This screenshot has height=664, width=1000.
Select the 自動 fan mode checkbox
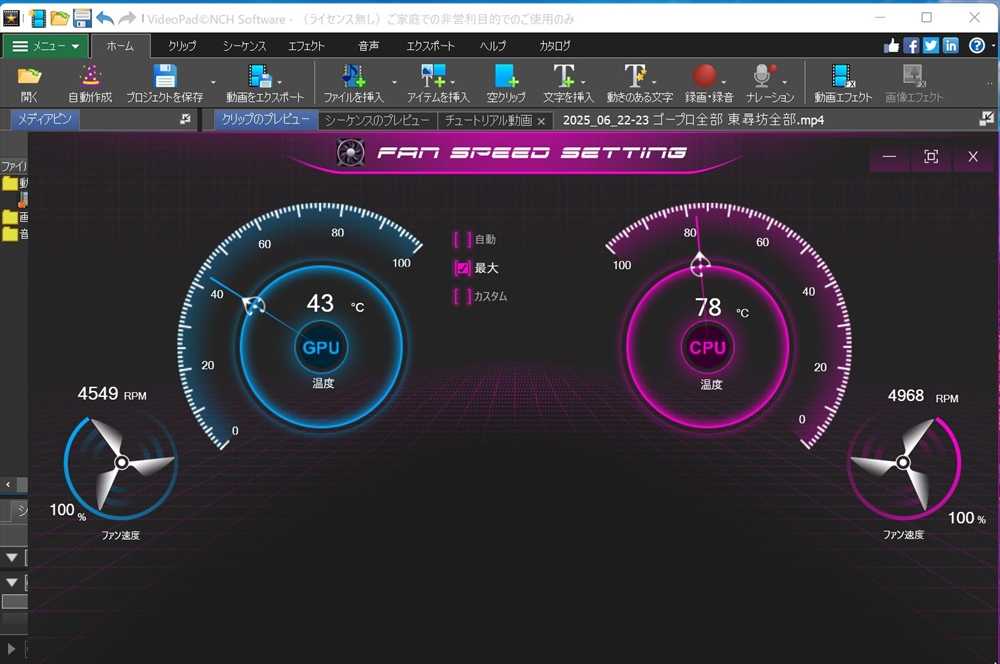[x=462, y=240]
